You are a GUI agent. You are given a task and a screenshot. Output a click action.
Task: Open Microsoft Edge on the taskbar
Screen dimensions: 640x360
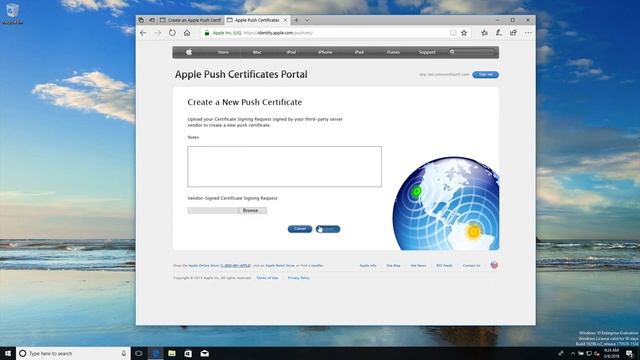click(156, 353)
